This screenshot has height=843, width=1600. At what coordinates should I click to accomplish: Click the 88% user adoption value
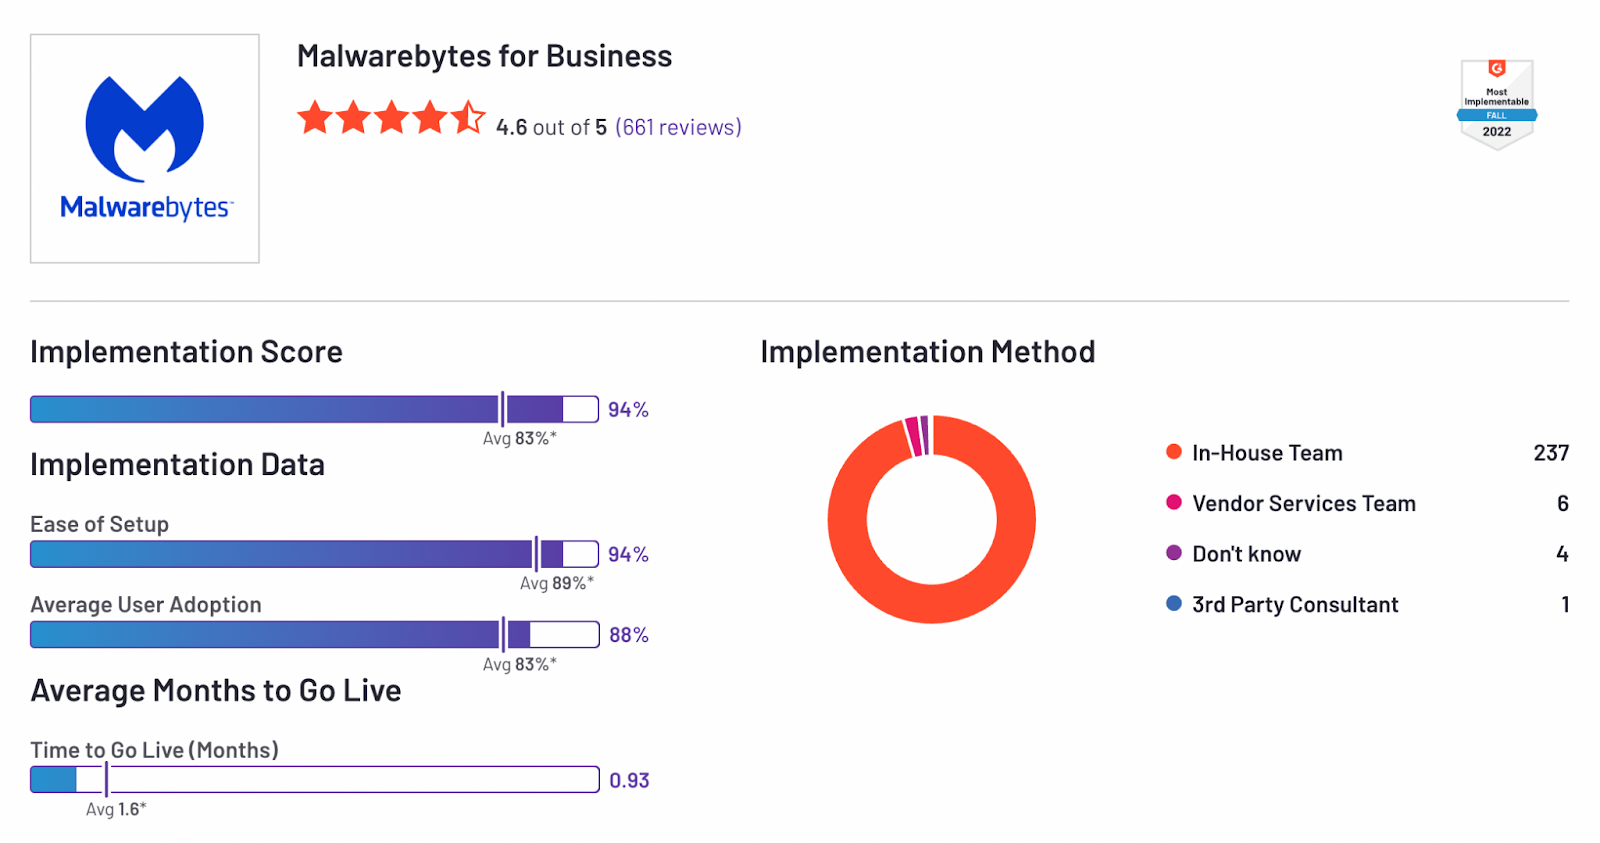[628, 635]
